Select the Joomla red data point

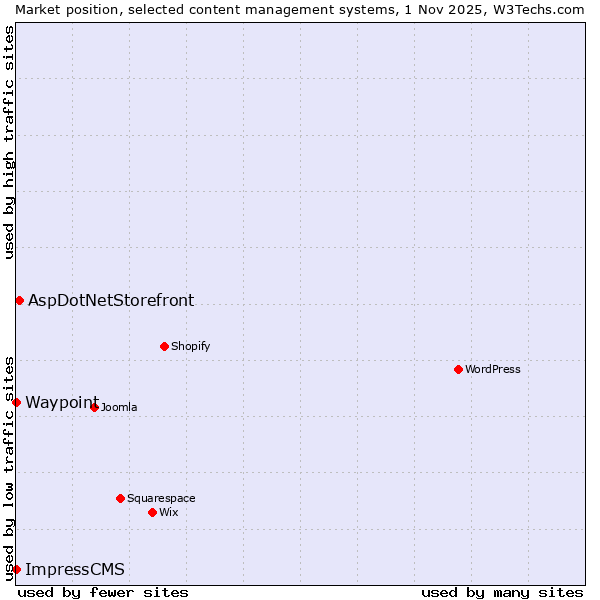94,407
